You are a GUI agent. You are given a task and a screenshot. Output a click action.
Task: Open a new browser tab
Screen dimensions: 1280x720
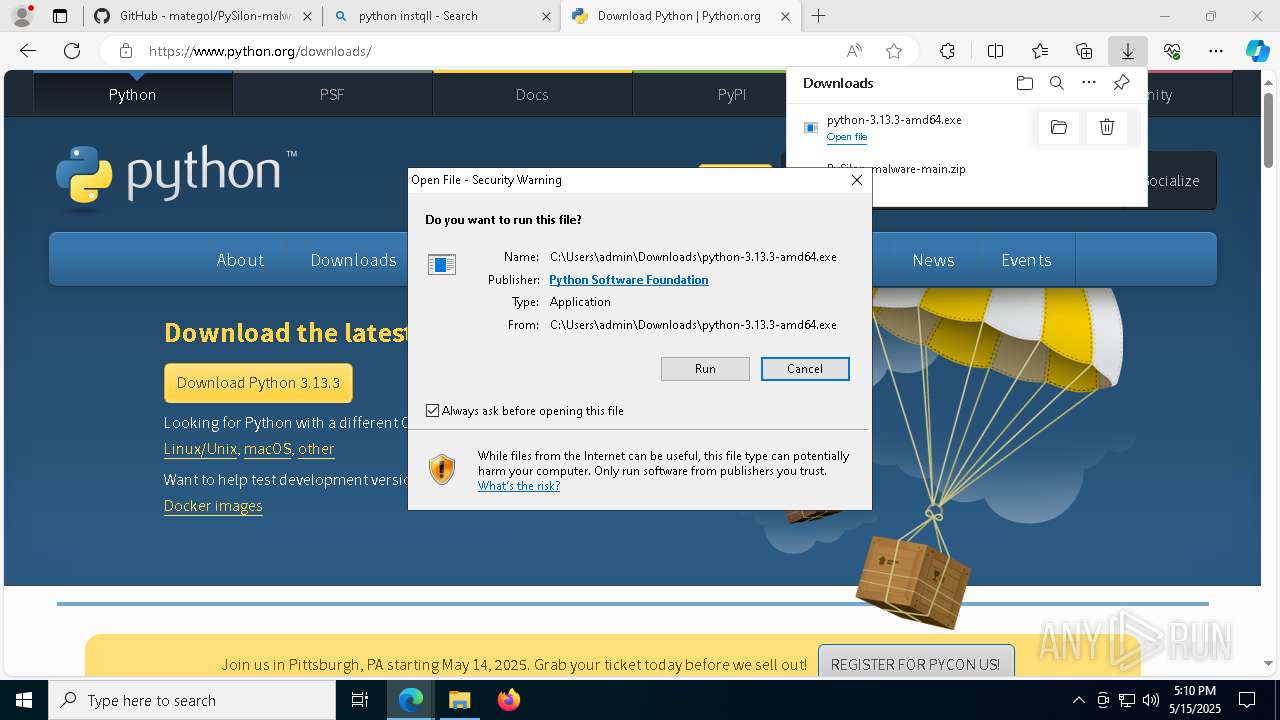[x=818, y=16]
